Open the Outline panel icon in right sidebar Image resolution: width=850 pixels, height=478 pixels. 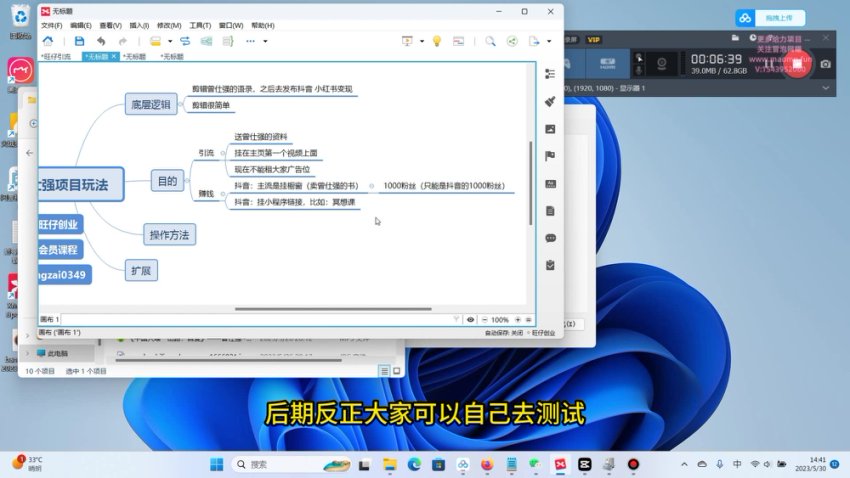550,75
